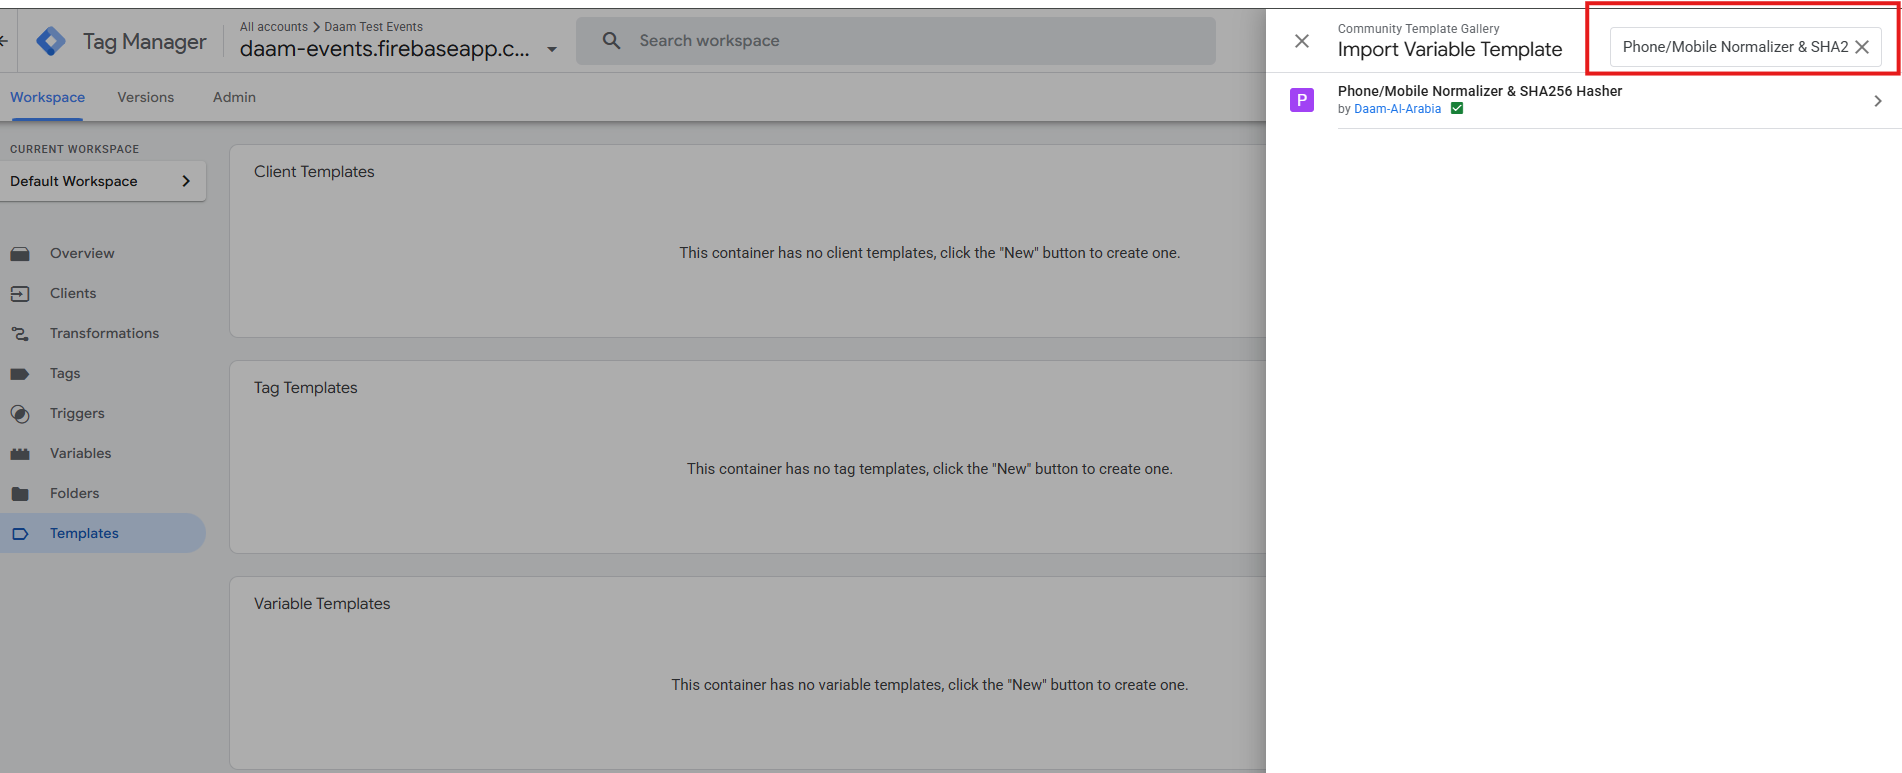
Task: Click the Transformations sidebar icon
Action: tap(20, 334)
